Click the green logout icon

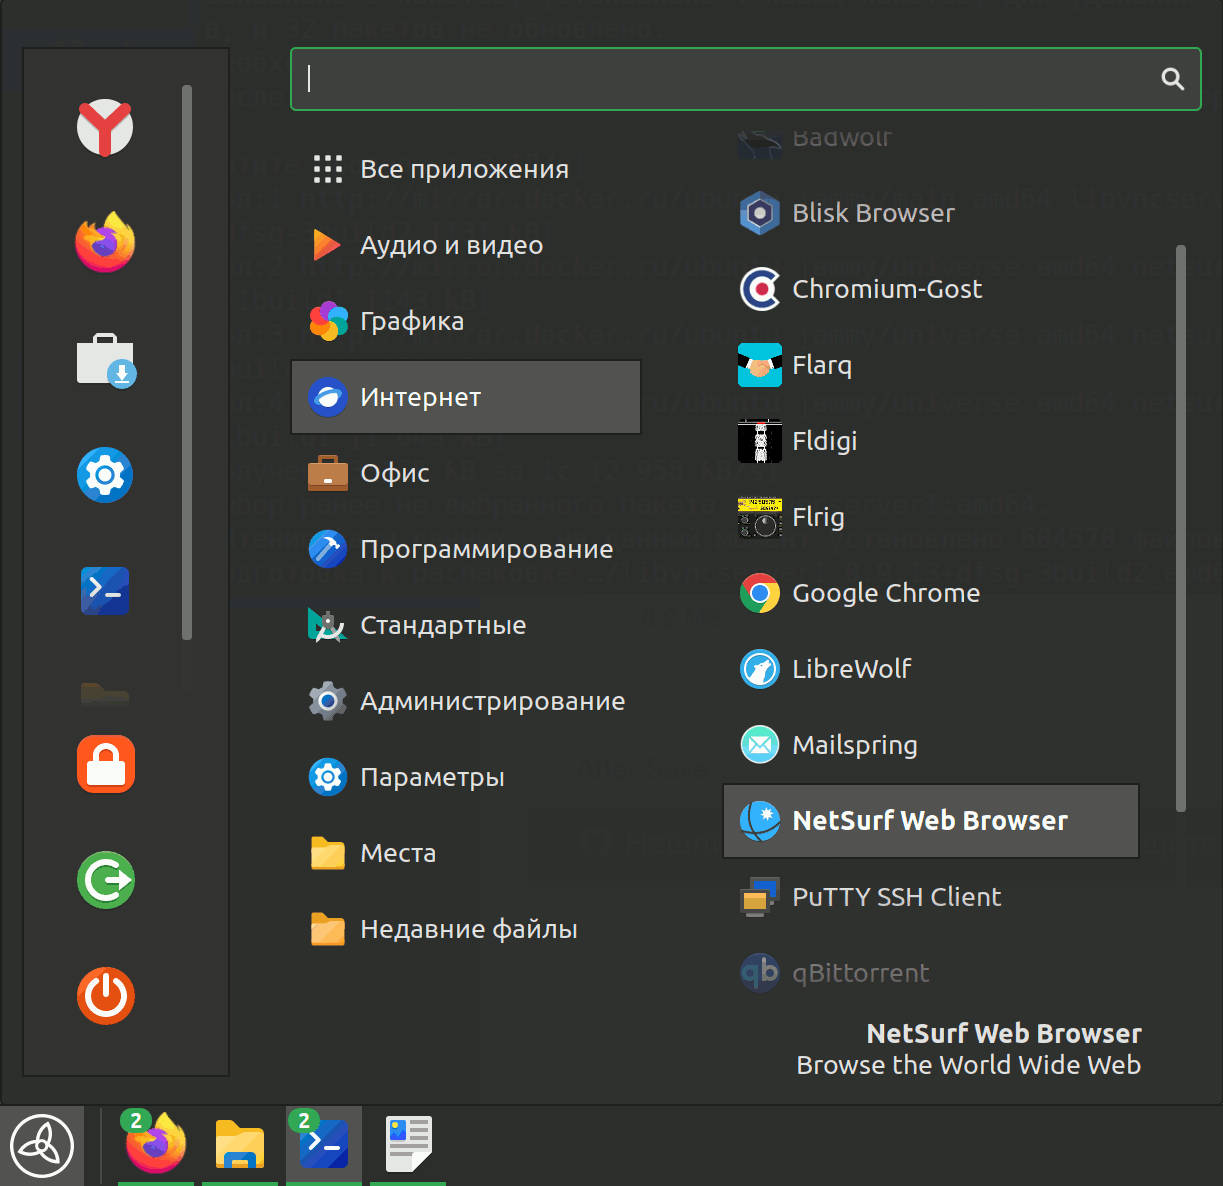105,880
